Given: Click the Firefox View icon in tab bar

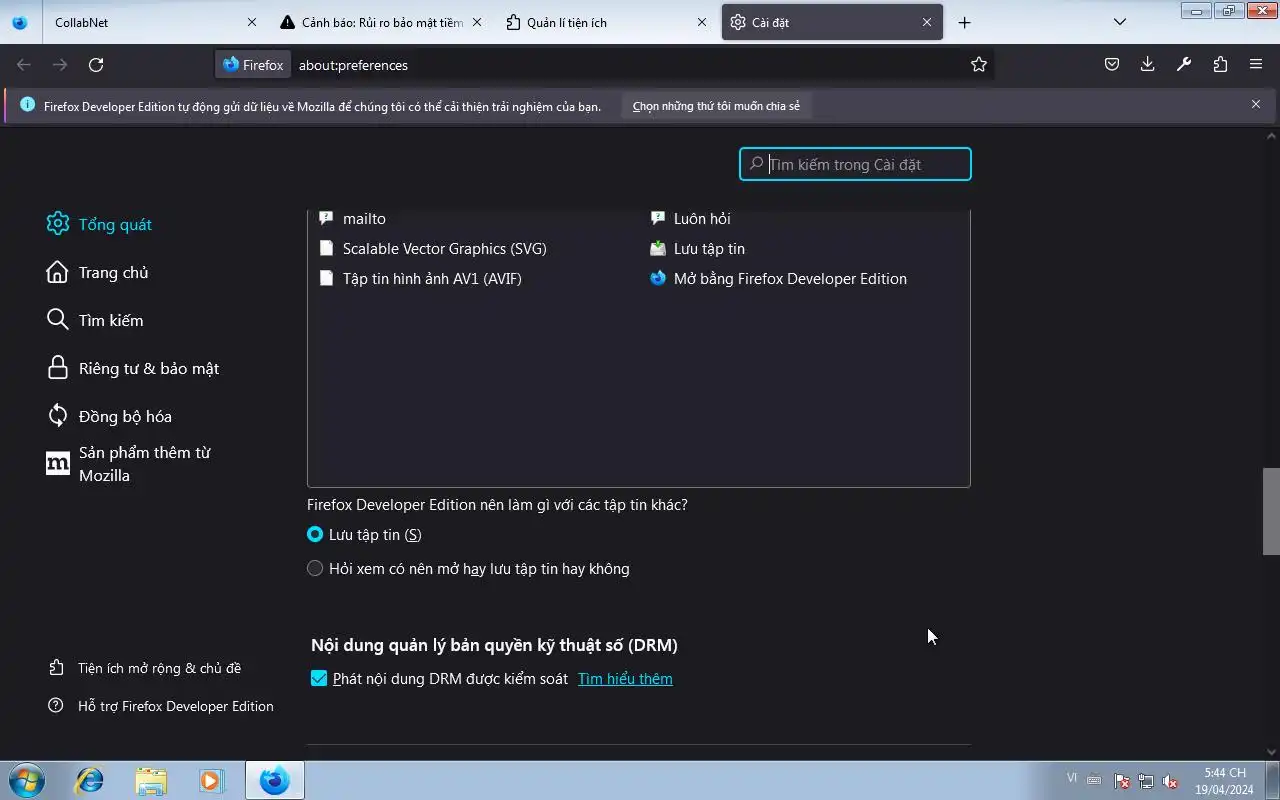Looking at the screenshot, I should point(20,22).
